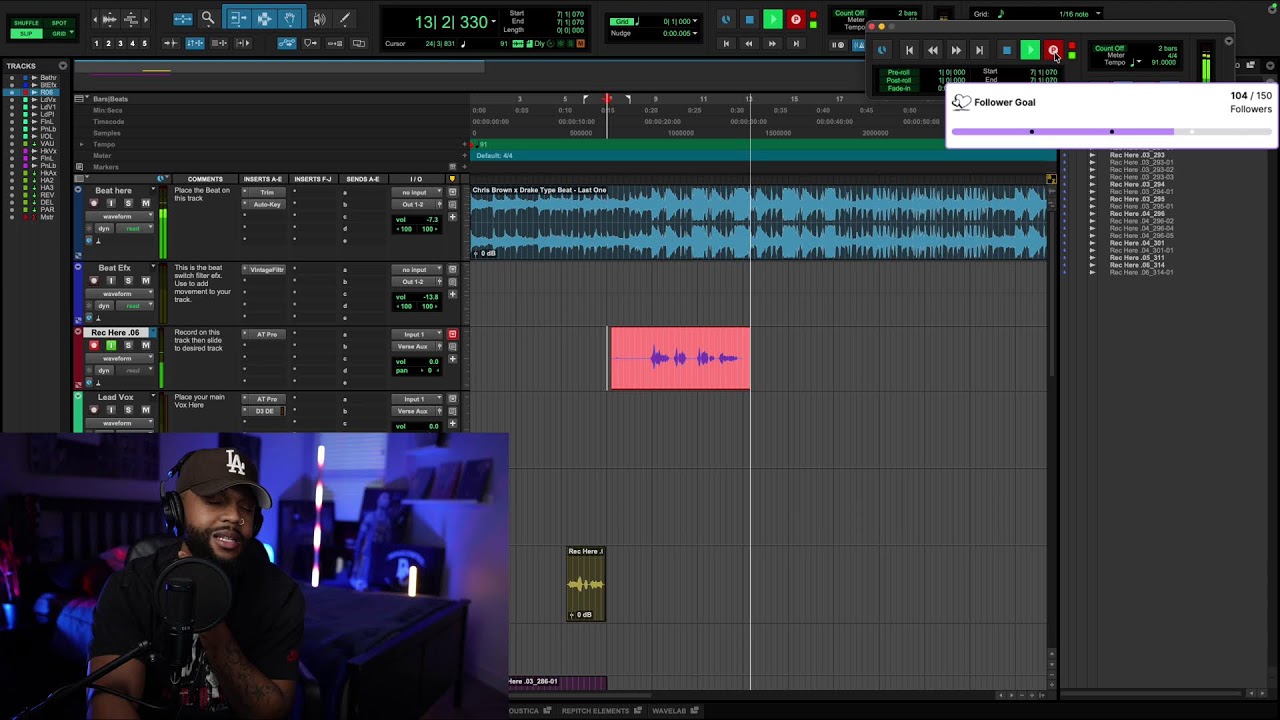Image resolution: width=1280 pixels, height=720 pixels.
Task: Solo the Lead Vox track
Action: 128,410
